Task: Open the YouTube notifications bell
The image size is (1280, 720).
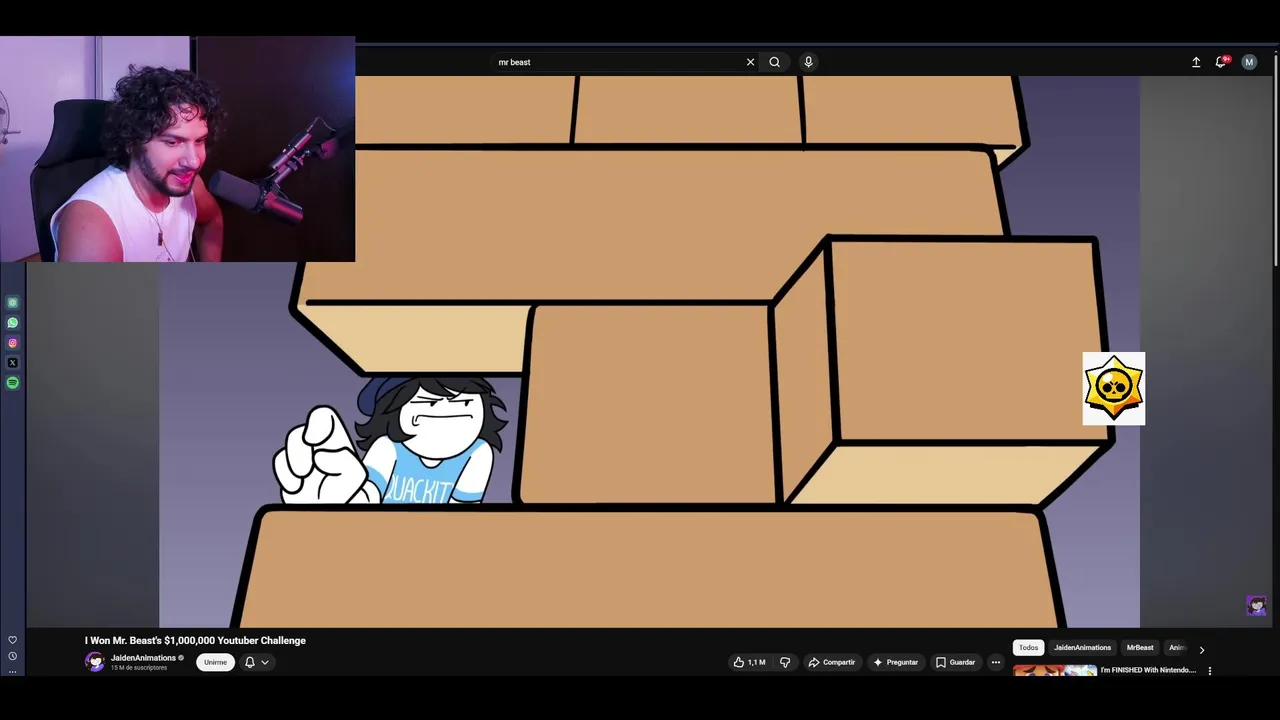Action: coord(1221,62)
